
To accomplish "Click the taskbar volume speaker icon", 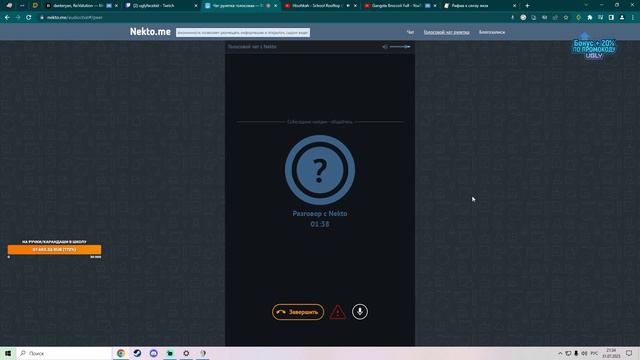I will (x=584, y=353).
